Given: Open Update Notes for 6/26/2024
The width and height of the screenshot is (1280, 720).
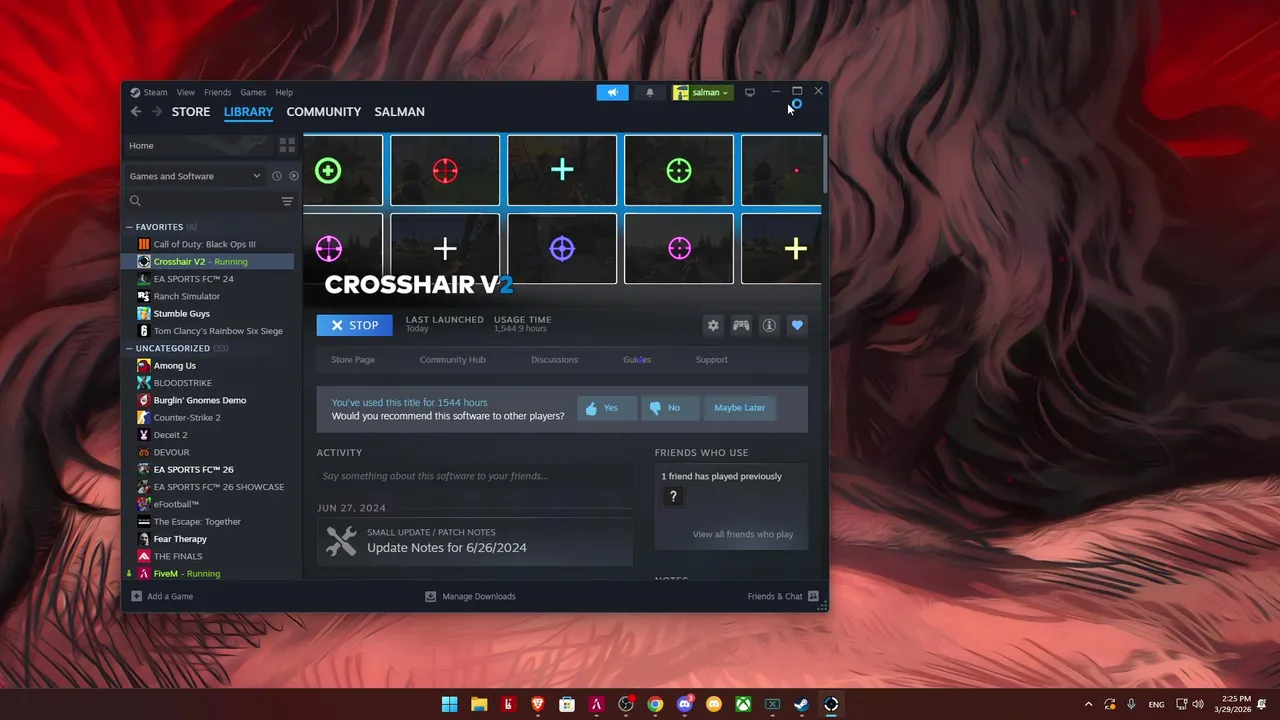Looking at the screenshot, I should pyautogui.click(x=446, y=548).
